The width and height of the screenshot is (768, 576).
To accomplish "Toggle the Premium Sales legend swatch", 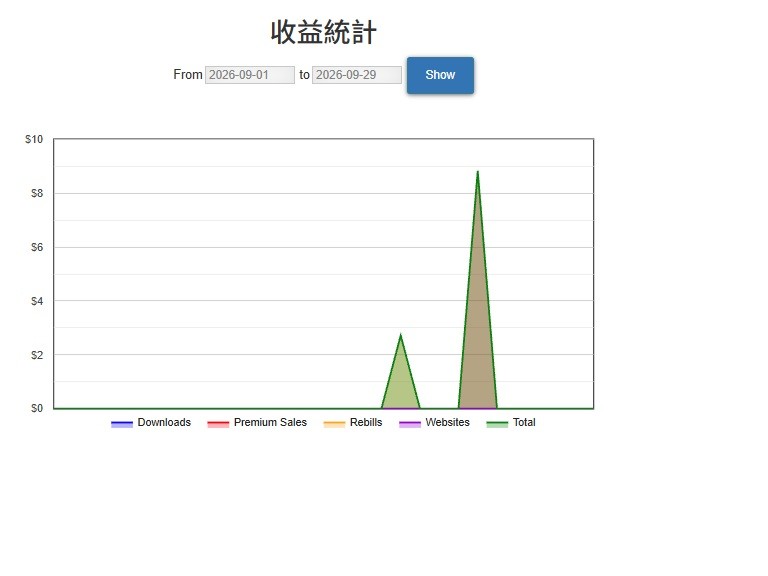I will click(218, 424).
